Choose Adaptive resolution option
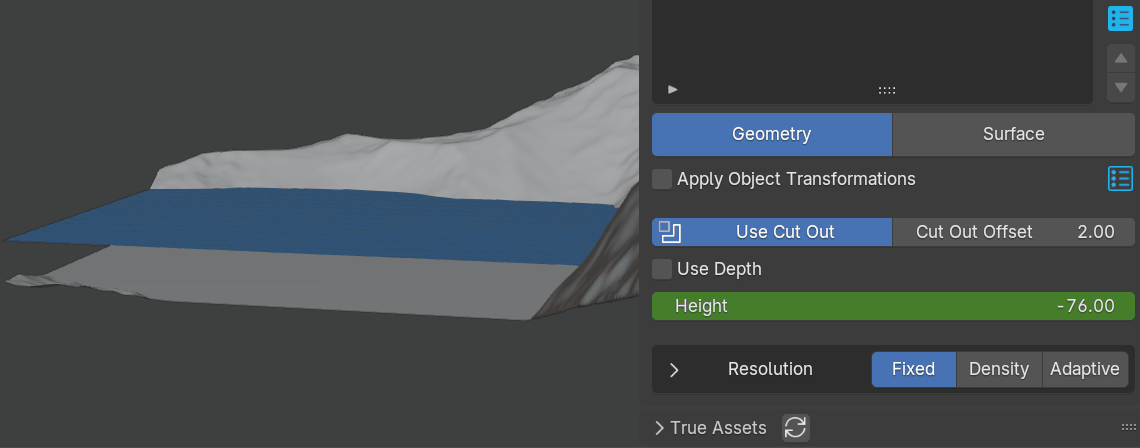Viewport: 1140px width, 448px height. tap(1084, 369)
